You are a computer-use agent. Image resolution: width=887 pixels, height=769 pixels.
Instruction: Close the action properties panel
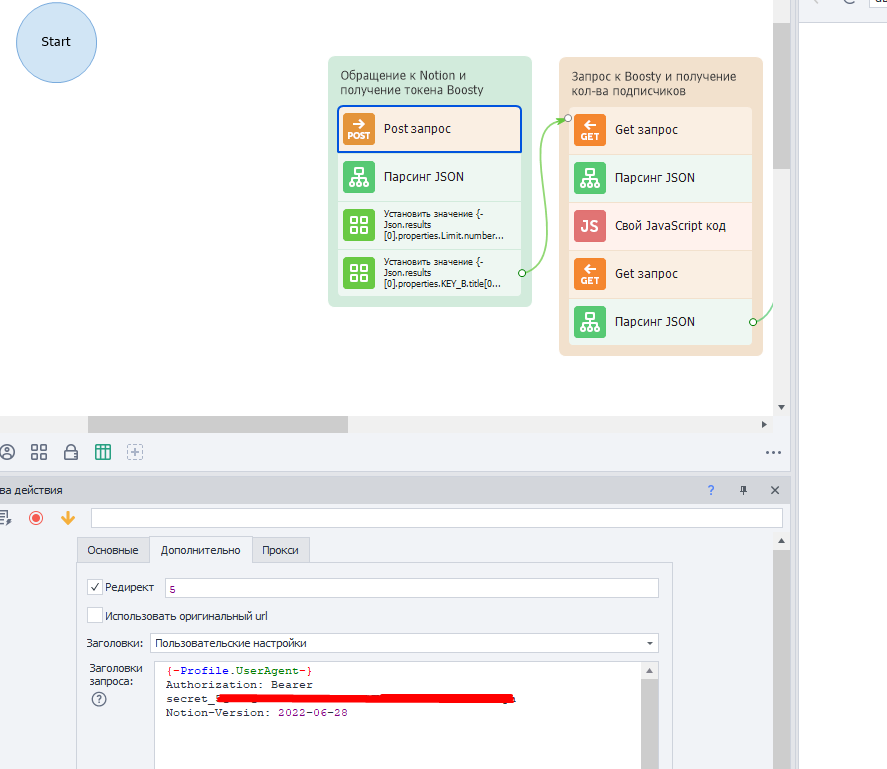click(775, 490)
